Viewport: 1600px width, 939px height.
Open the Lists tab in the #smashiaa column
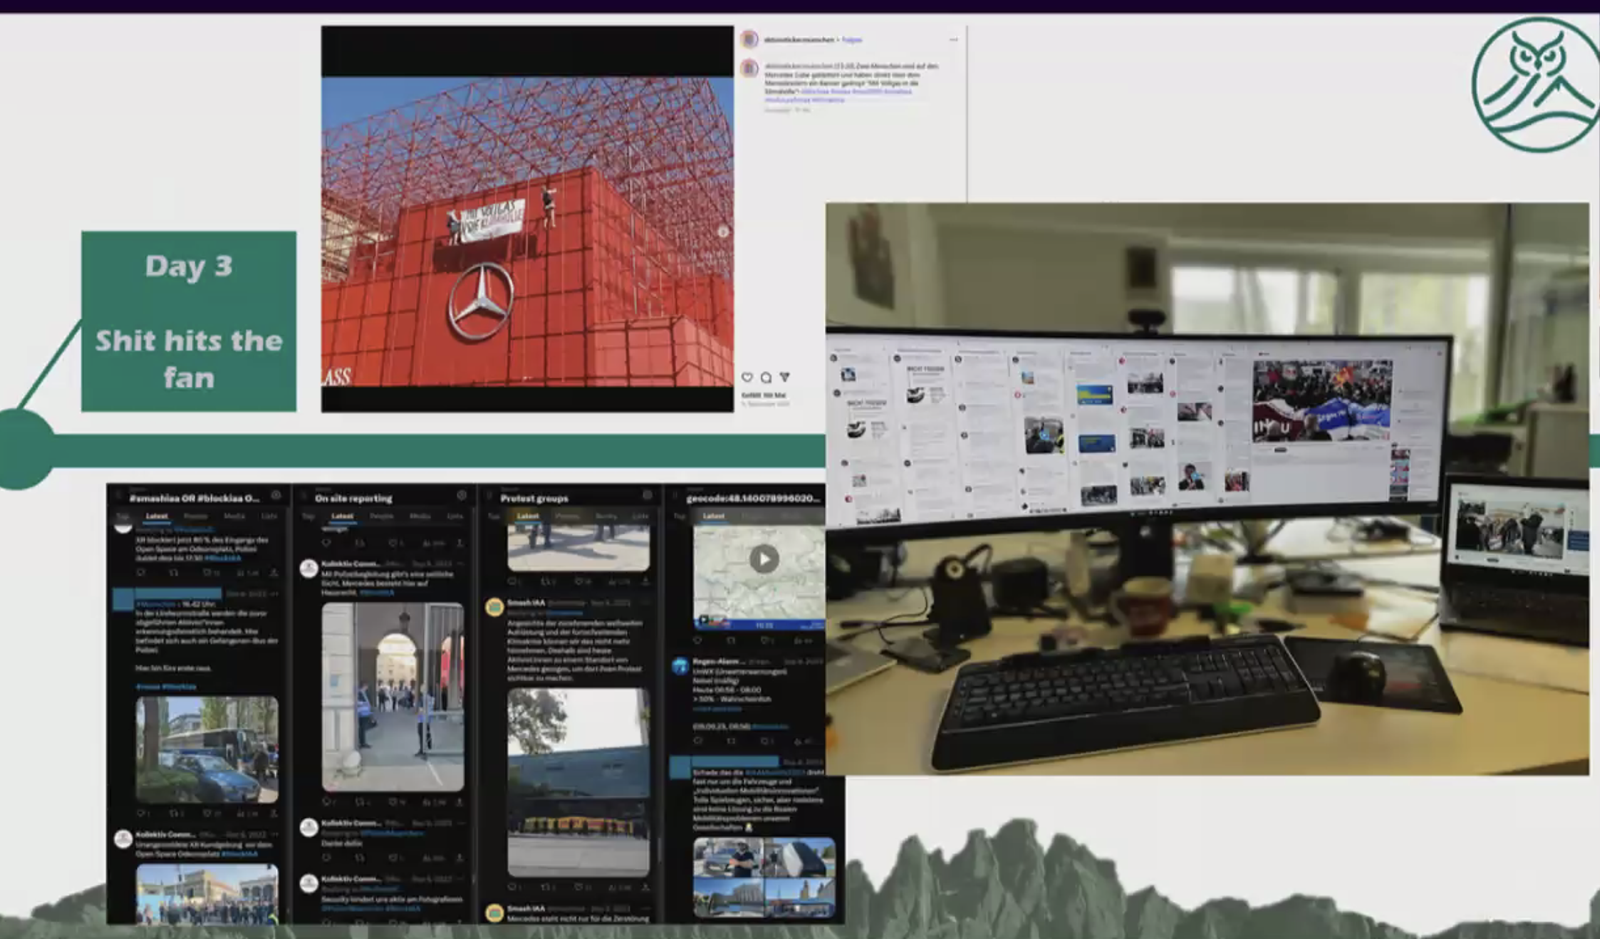269,516
